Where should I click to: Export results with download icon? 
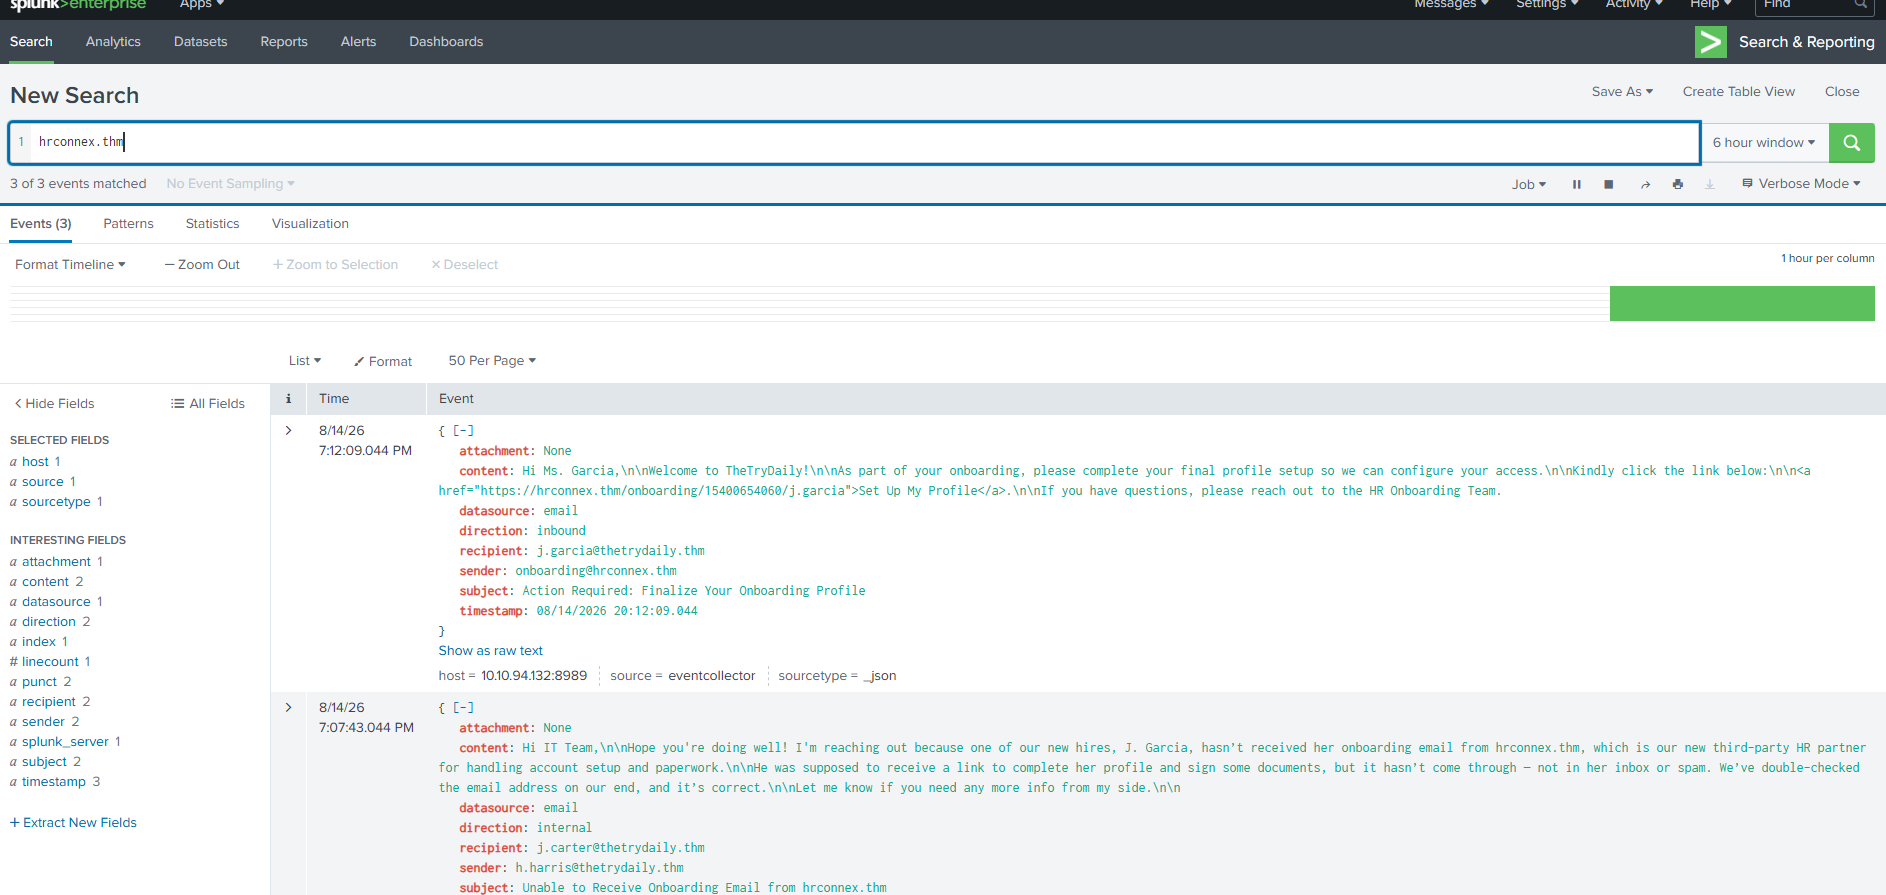[1710, 184]
